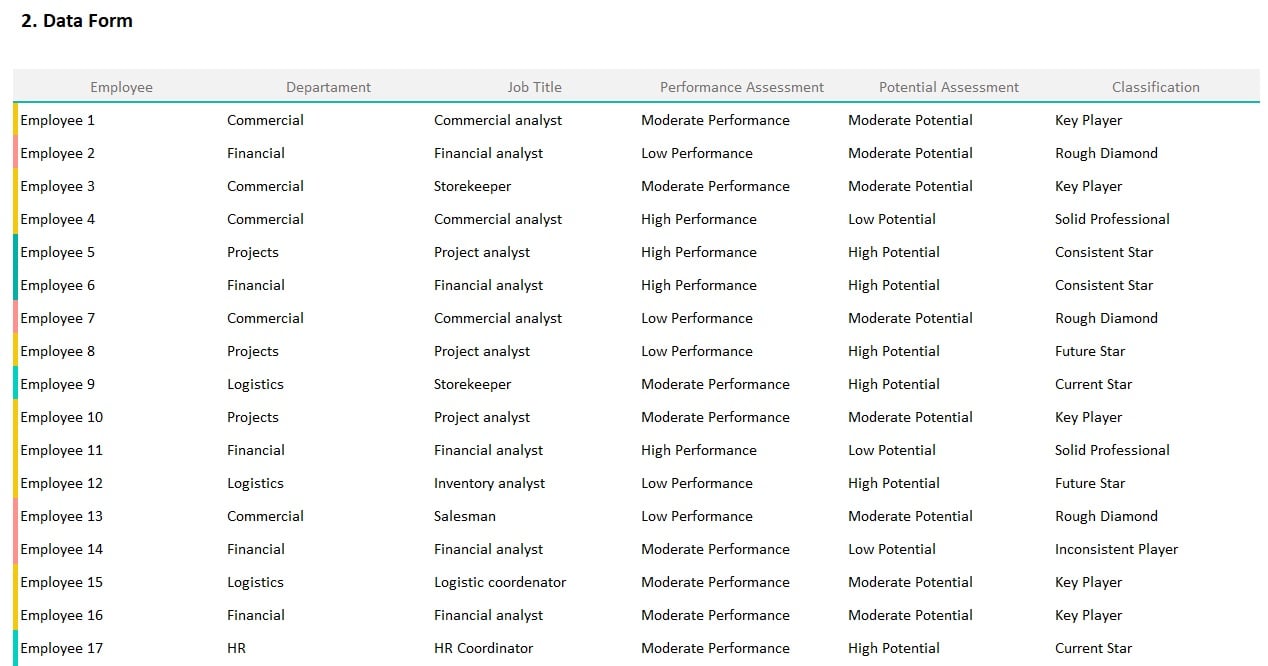This screenshot has height=666, width=1268.
Task: Click the yellow color bar beside Employee 1
Action: pyautogui.click(x=16, y=120)
